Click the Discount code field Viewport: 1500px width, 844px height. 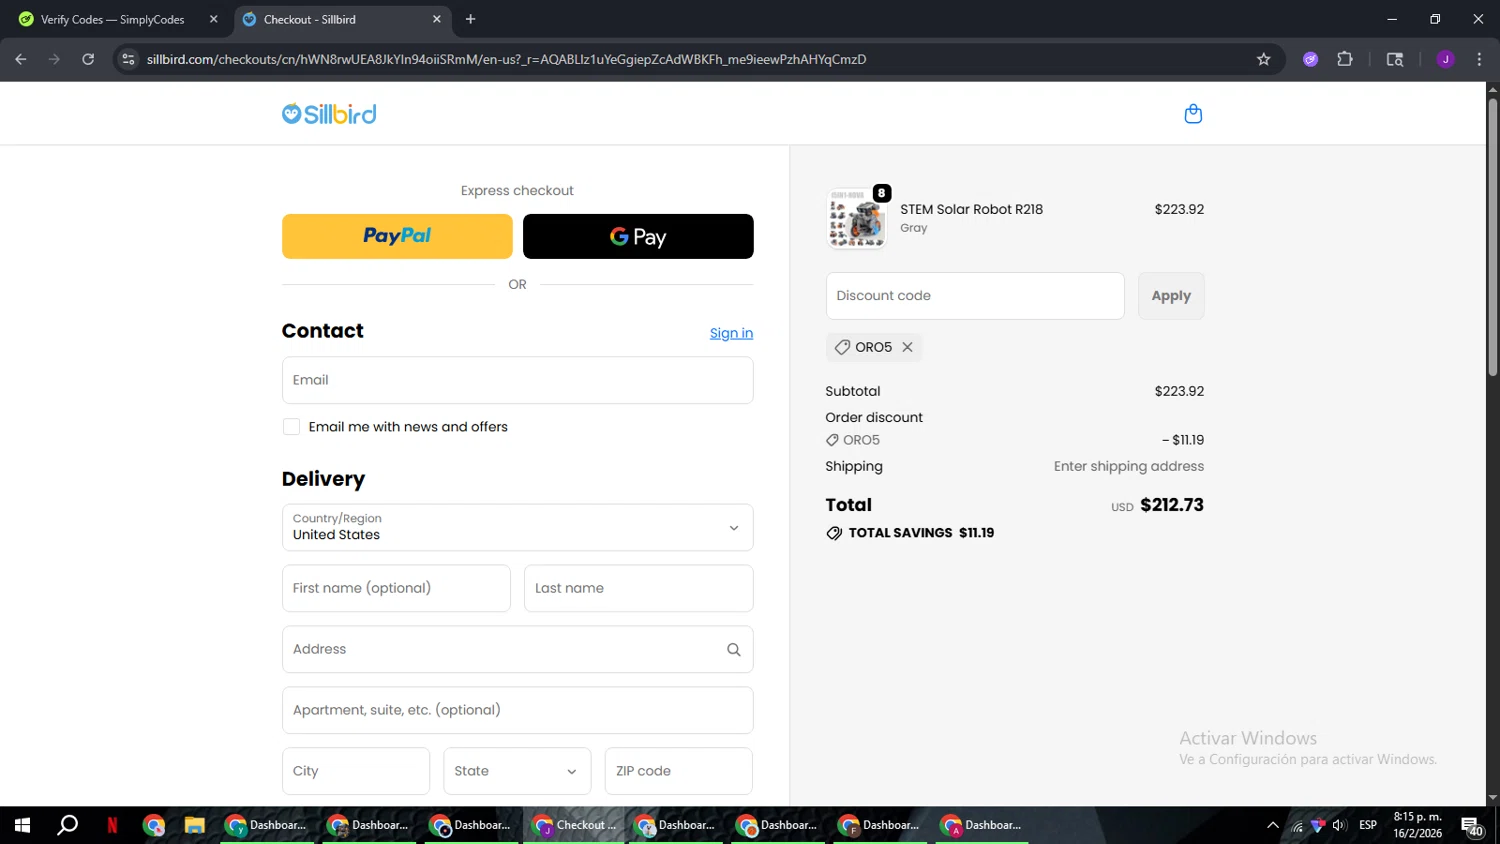tap(975, 296)
